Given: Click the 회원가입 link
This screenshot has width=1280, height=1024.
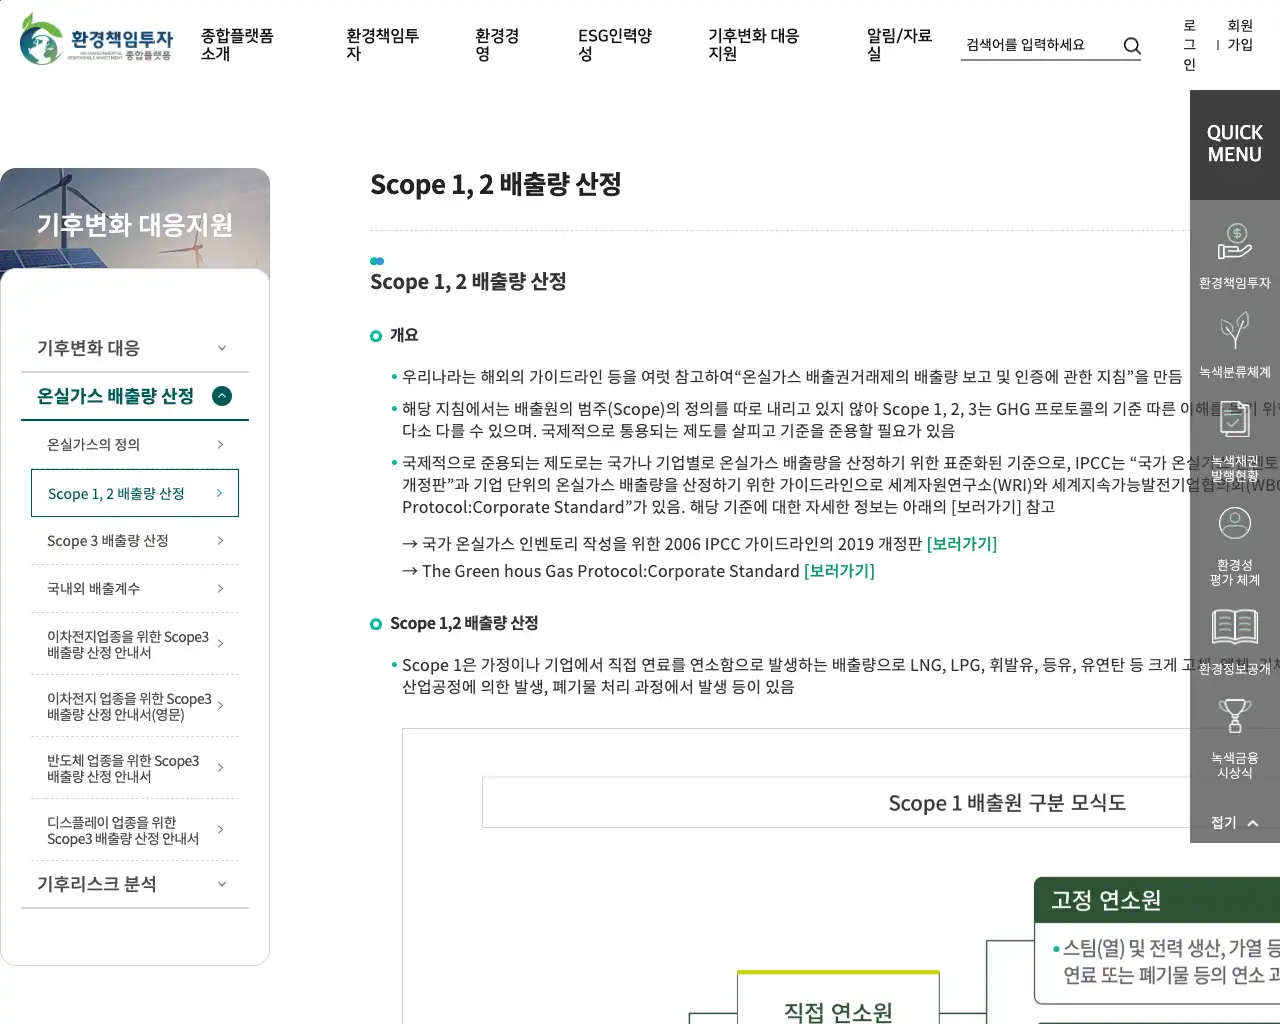Looking at the screenshot, I should [x=1240, y=35].
